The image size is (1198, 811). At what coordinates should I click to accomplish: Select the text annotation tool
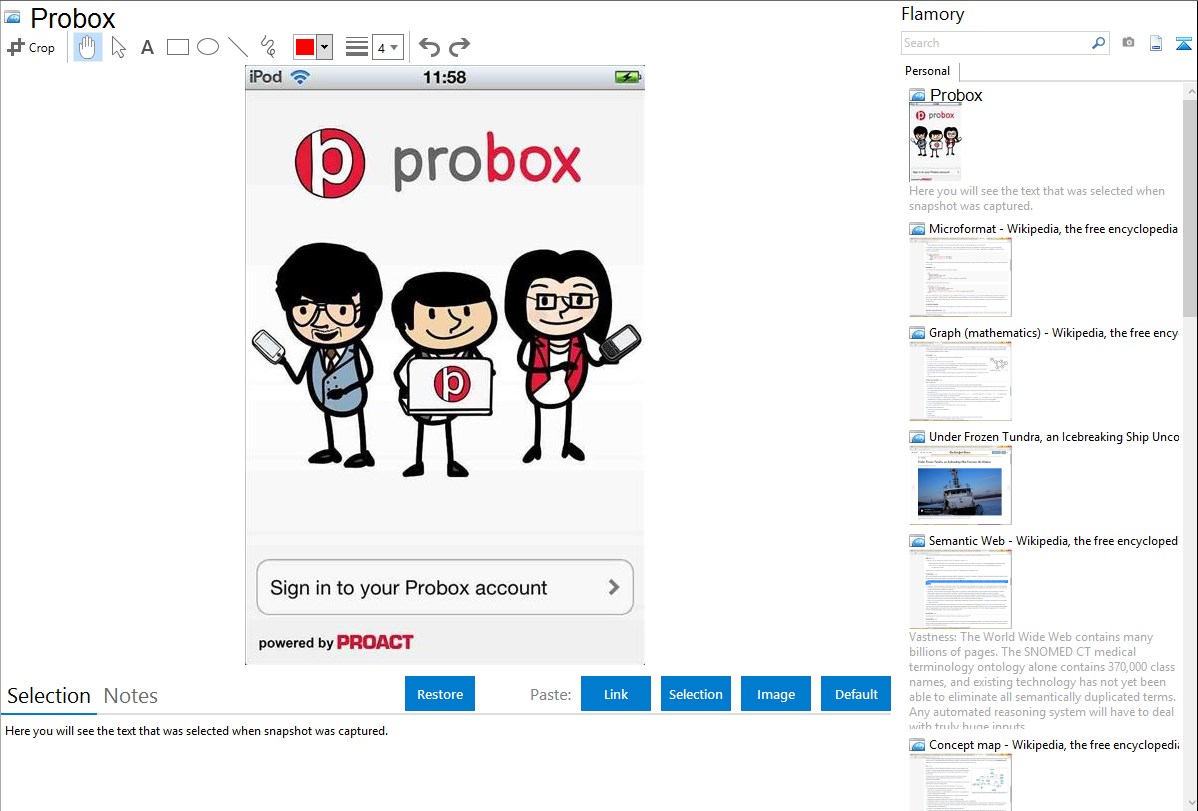point(147,48)
